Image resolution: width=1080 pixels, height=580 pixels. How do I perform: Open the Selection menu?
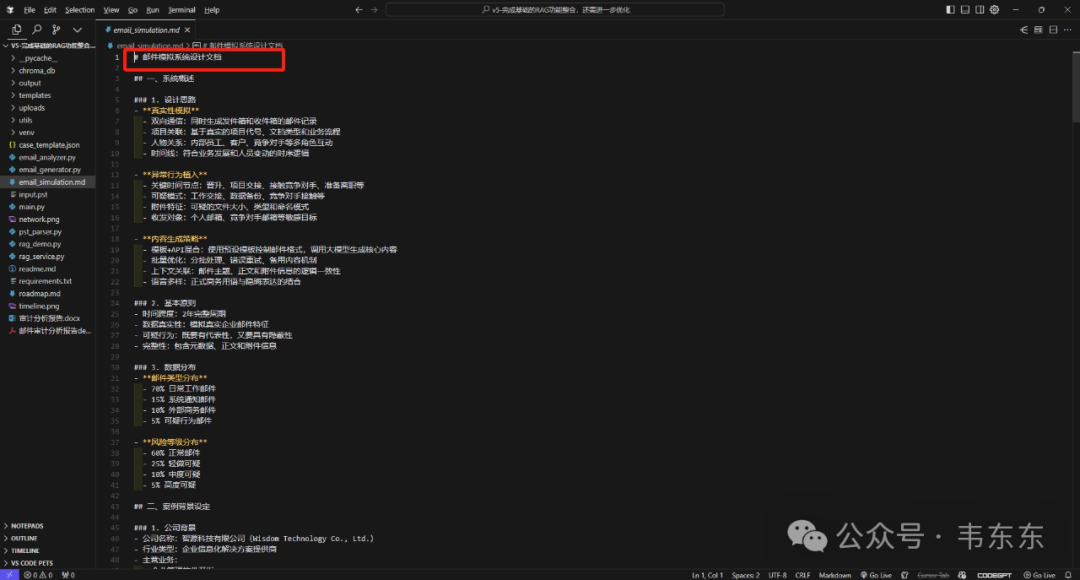(80, 10)
